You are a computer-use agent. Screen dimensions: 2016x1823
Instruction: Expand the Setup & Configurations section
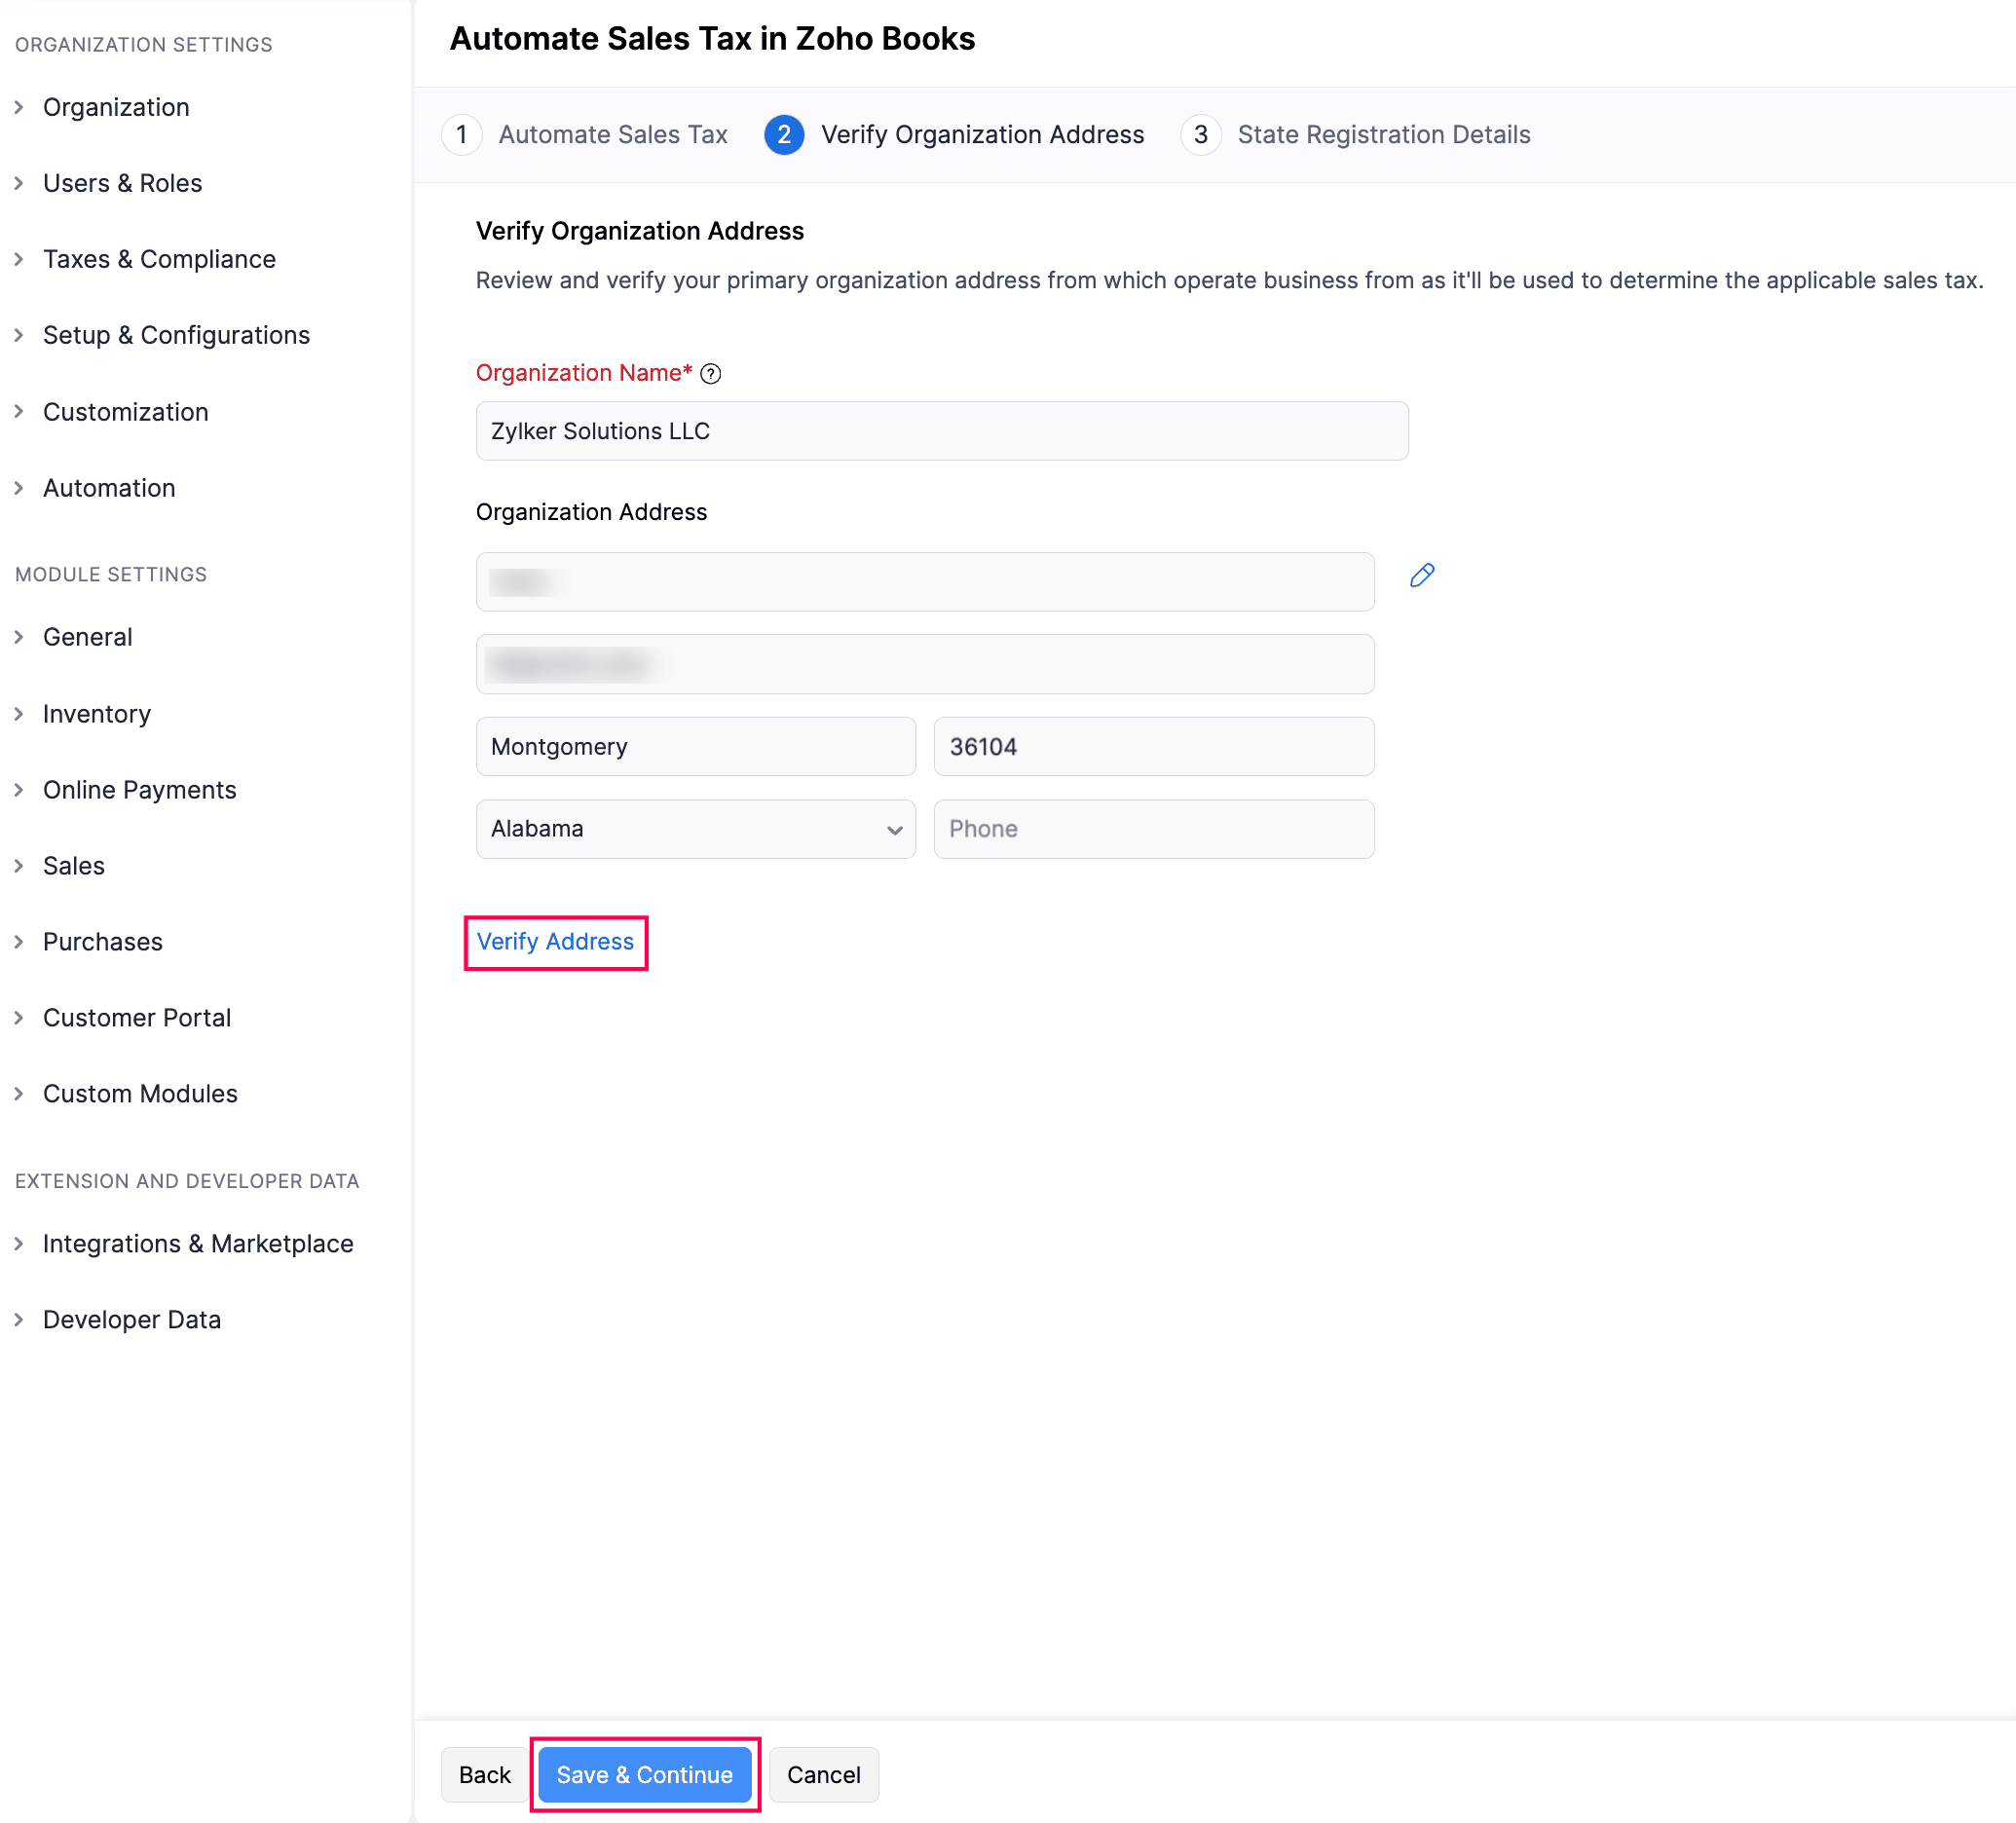pos(176,335)
